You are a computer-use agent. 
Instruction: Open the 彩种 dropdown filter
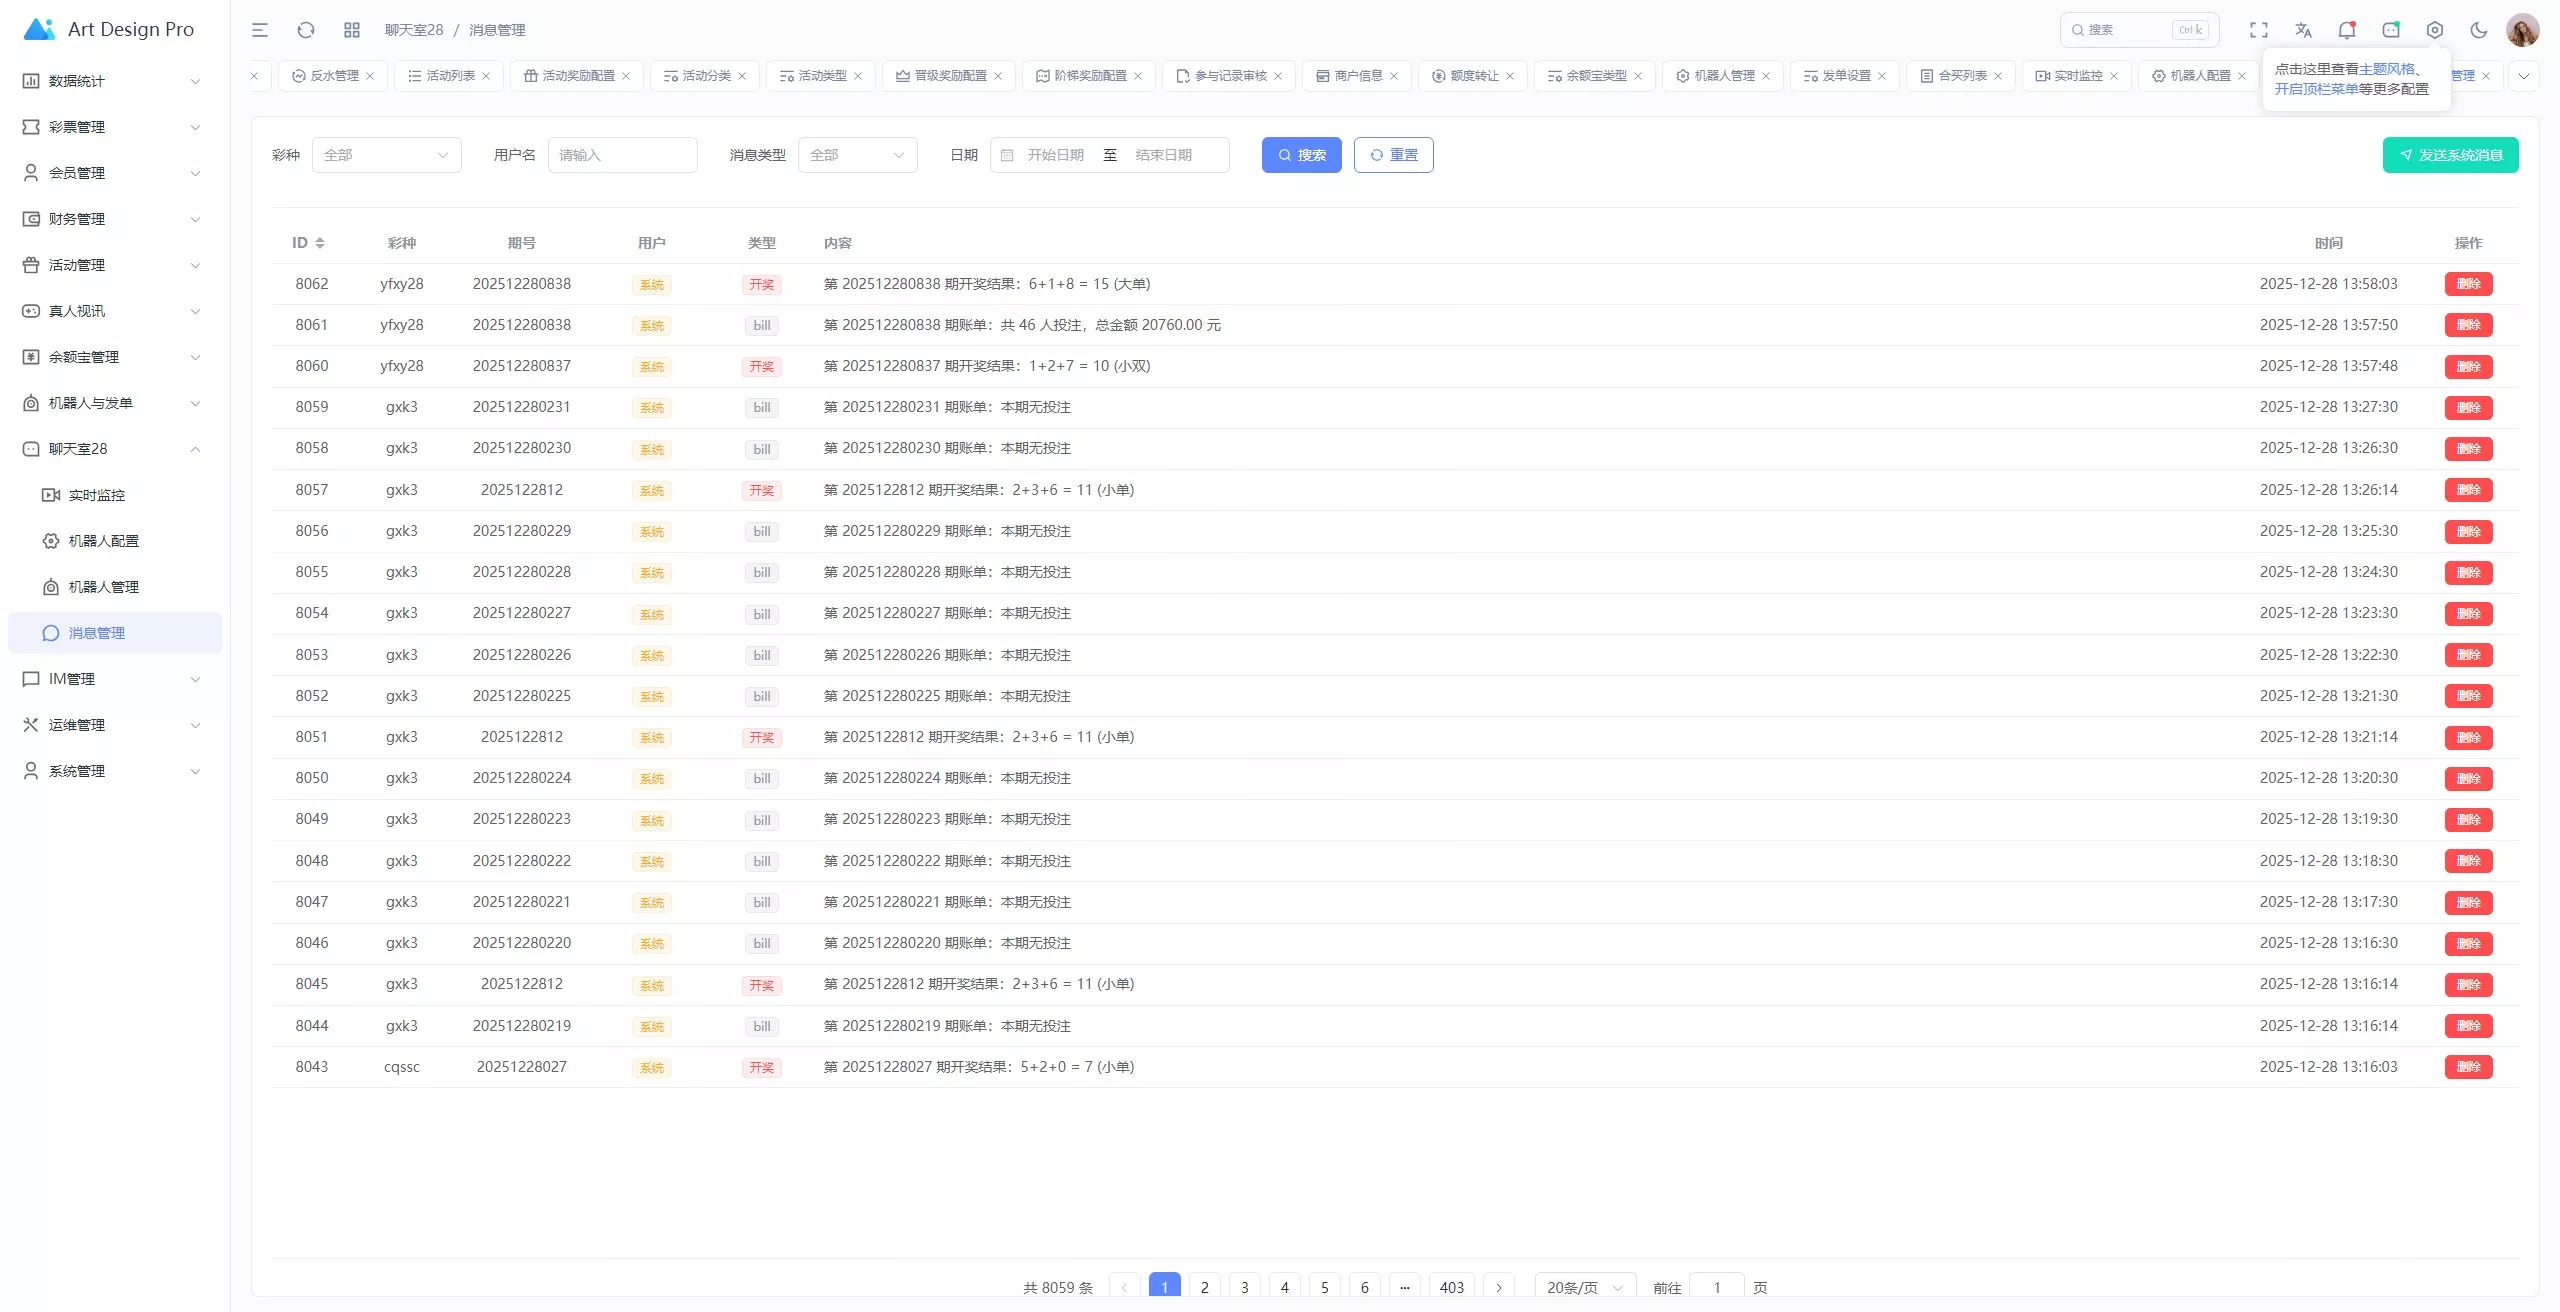(386, 155)
